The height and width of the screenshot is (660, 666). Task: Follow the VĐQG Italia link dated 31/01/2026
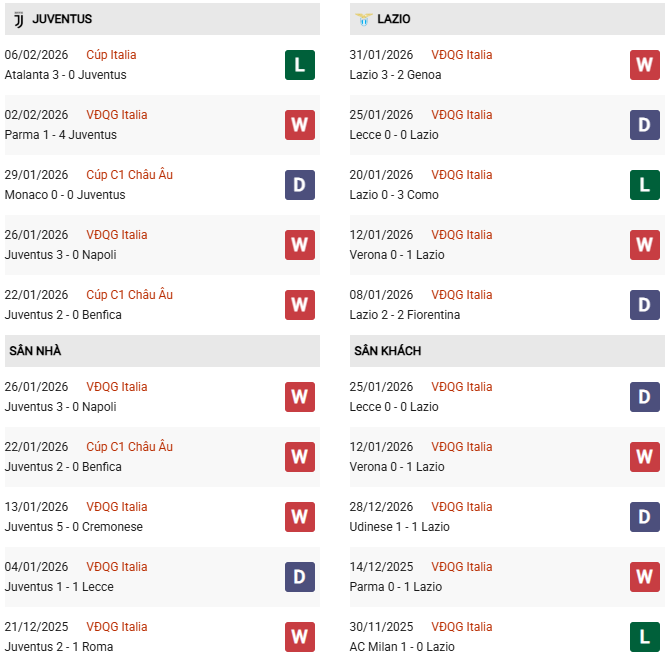(x=461, y=55)
